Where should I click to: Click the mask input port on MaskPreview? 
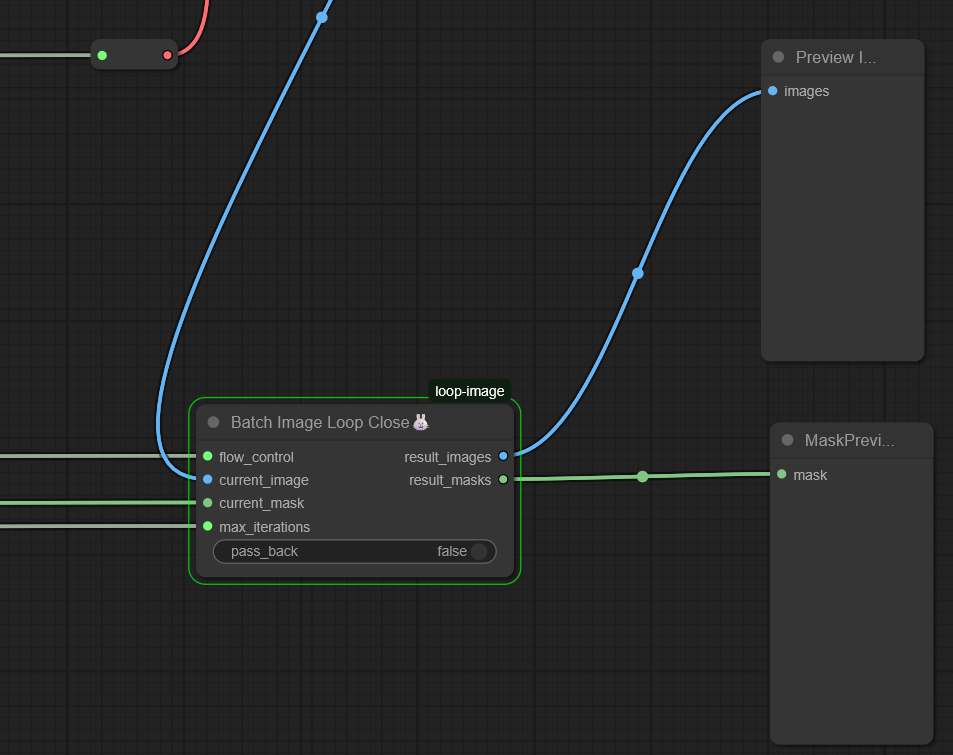781,474
